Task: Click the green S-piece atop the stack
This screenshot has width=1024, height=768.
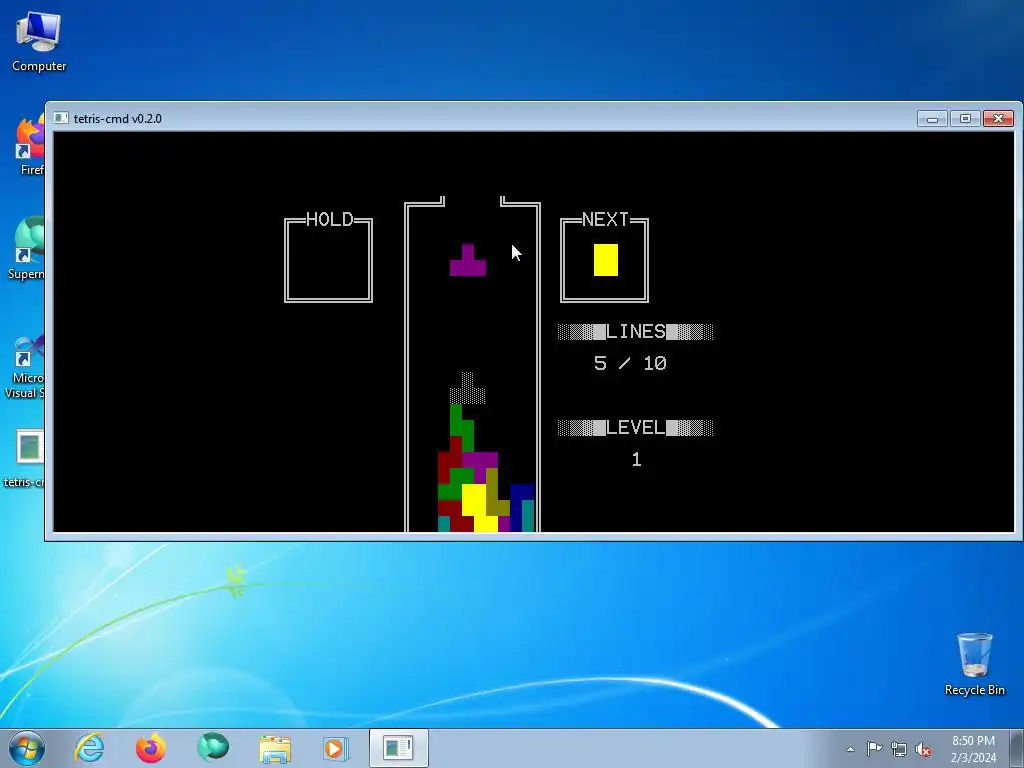Action: click(x=461, y=428)
